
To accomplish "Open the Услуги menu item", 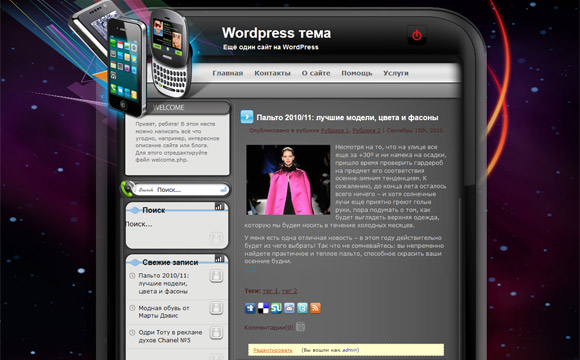I will click(396, 73).
